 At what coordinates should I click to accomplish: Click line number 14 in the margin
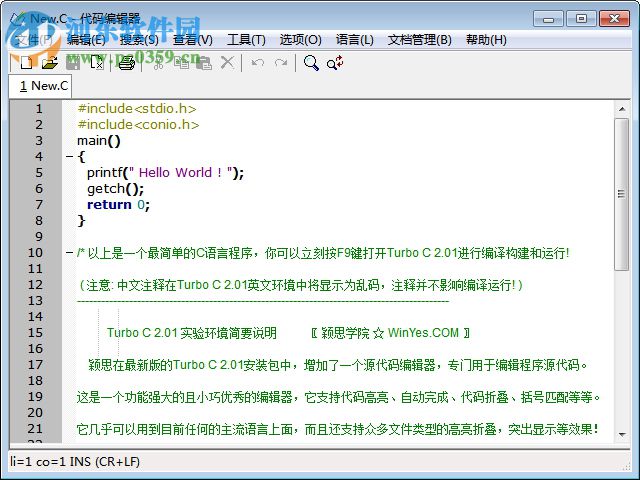click(x=35, y=317)
